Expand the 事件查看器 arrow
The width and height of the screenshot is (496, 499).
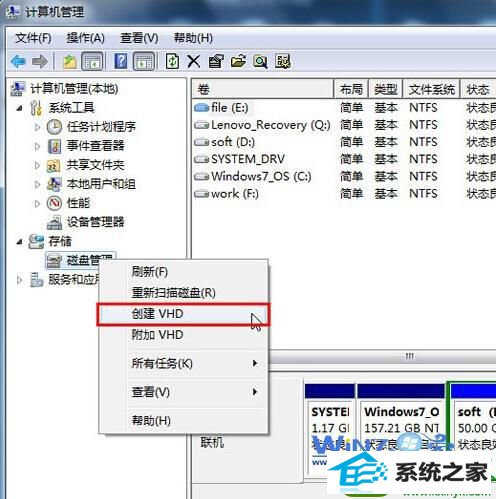(x=37, y=146)
